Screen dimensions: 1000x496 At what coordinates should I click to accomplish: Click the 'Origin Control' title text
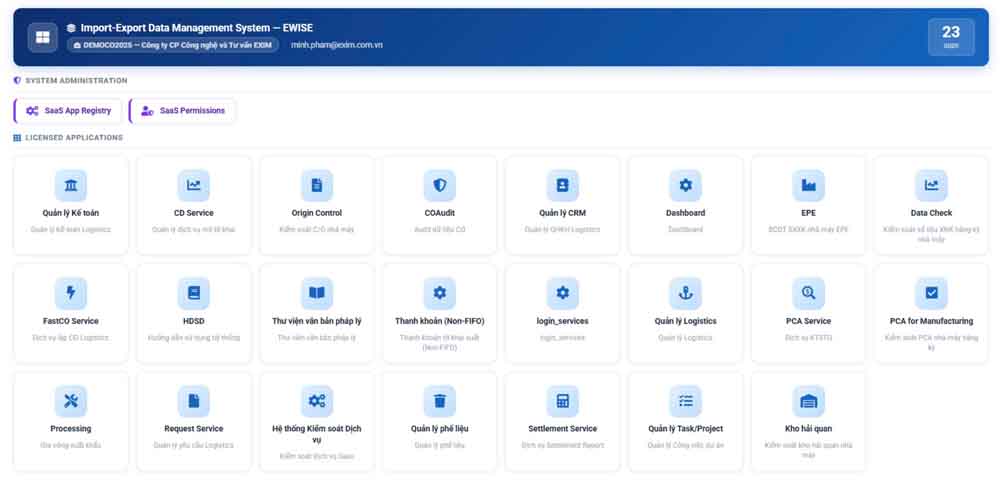317,213
